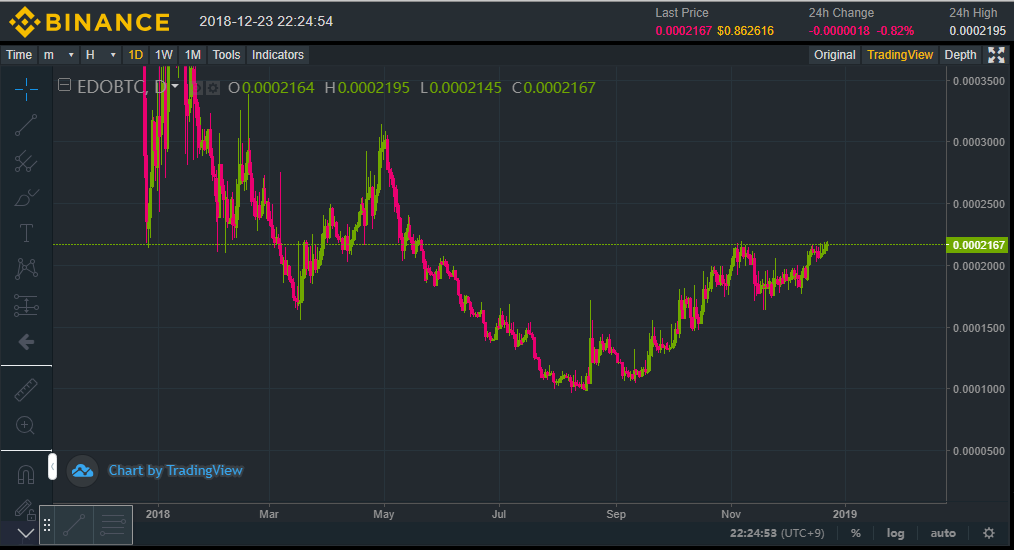Viewport: 1014px width, 550px height.
Task: Open the hours 'H' interval dropdown
Action: tap(101, 55)
